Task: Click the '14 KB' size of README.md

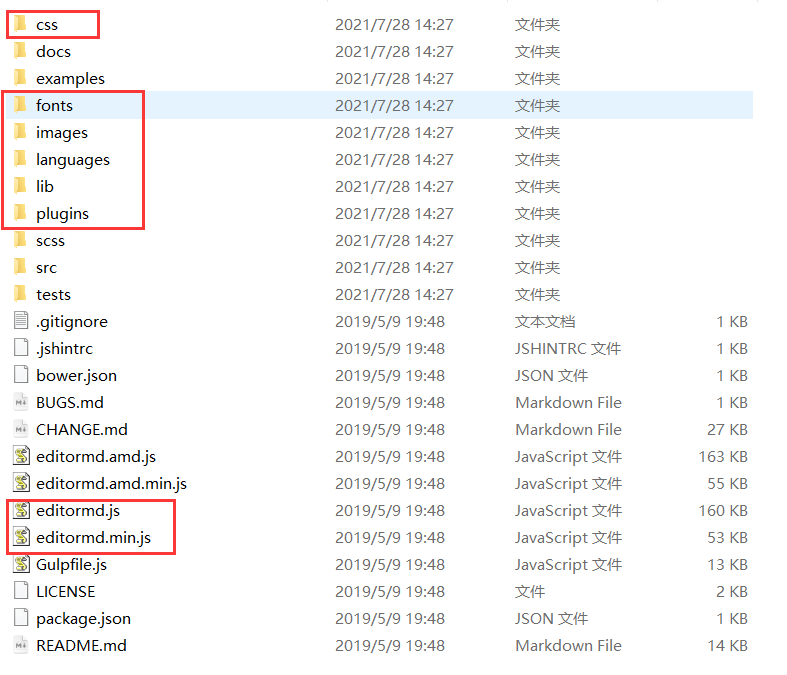Action: (x=727, y=646)
